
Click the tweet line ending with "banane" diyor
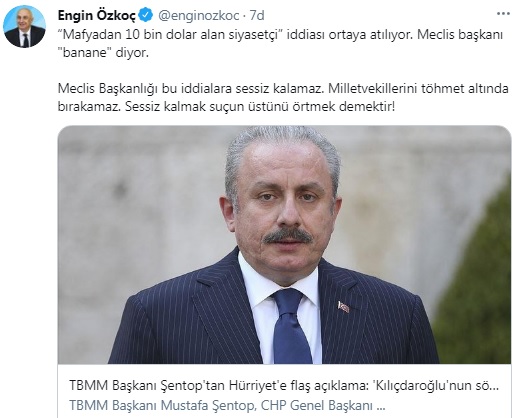pos(103,53)
